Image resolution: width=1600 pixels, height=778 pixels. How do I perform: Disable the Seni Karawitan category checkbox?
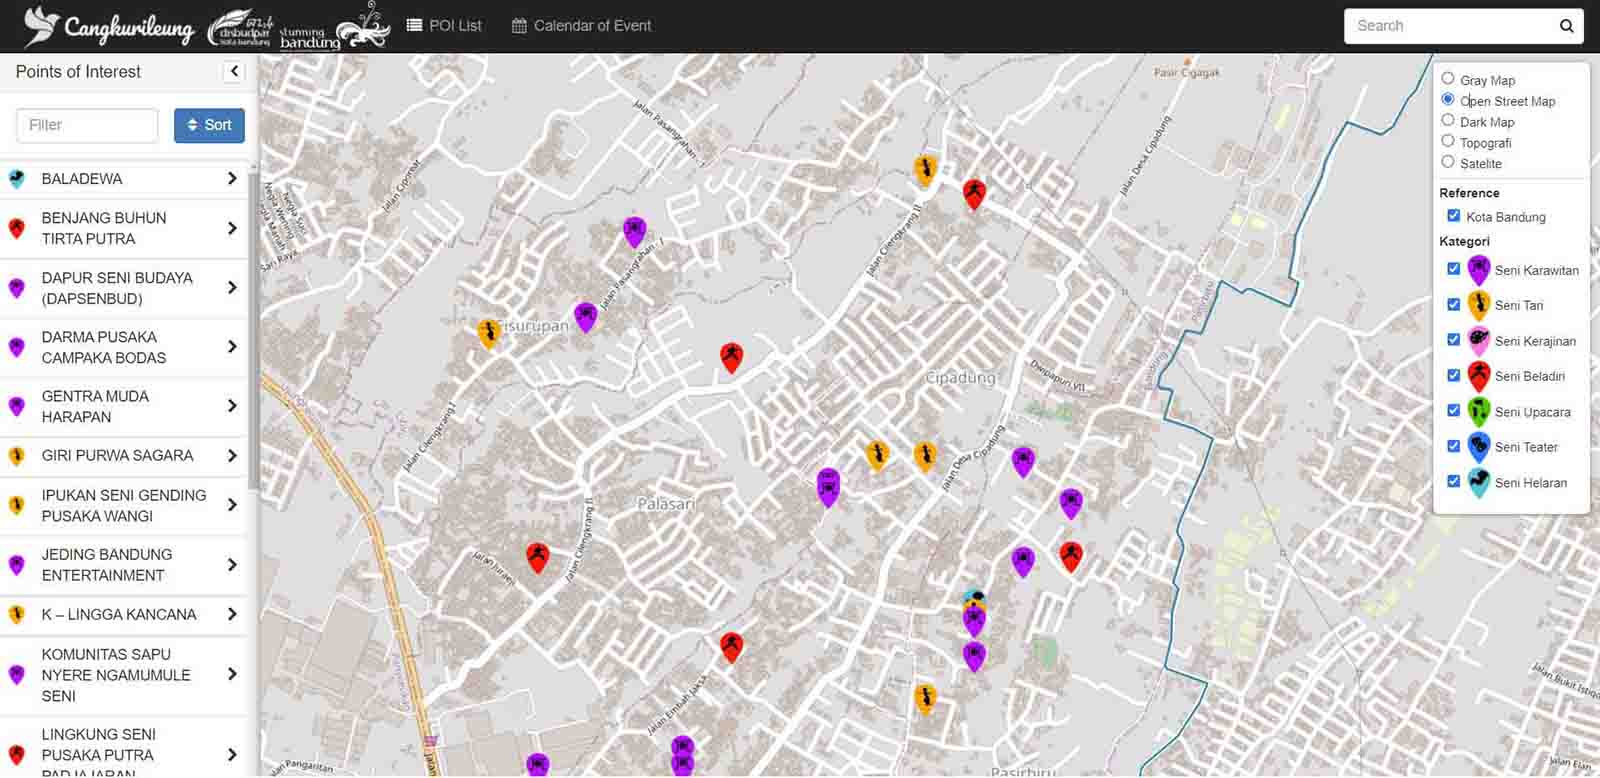[x=1453, y=269]
